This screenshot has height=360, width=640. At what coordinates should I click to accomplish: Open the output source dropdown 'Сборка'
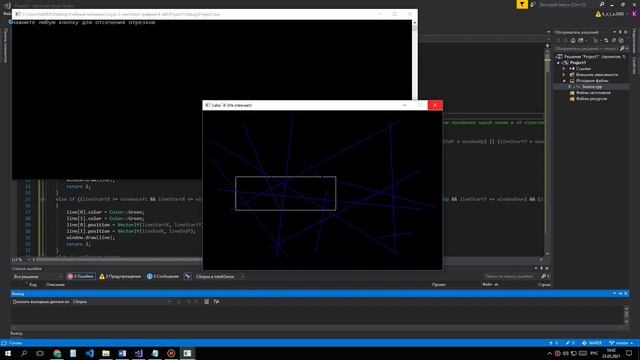point(122,302)
